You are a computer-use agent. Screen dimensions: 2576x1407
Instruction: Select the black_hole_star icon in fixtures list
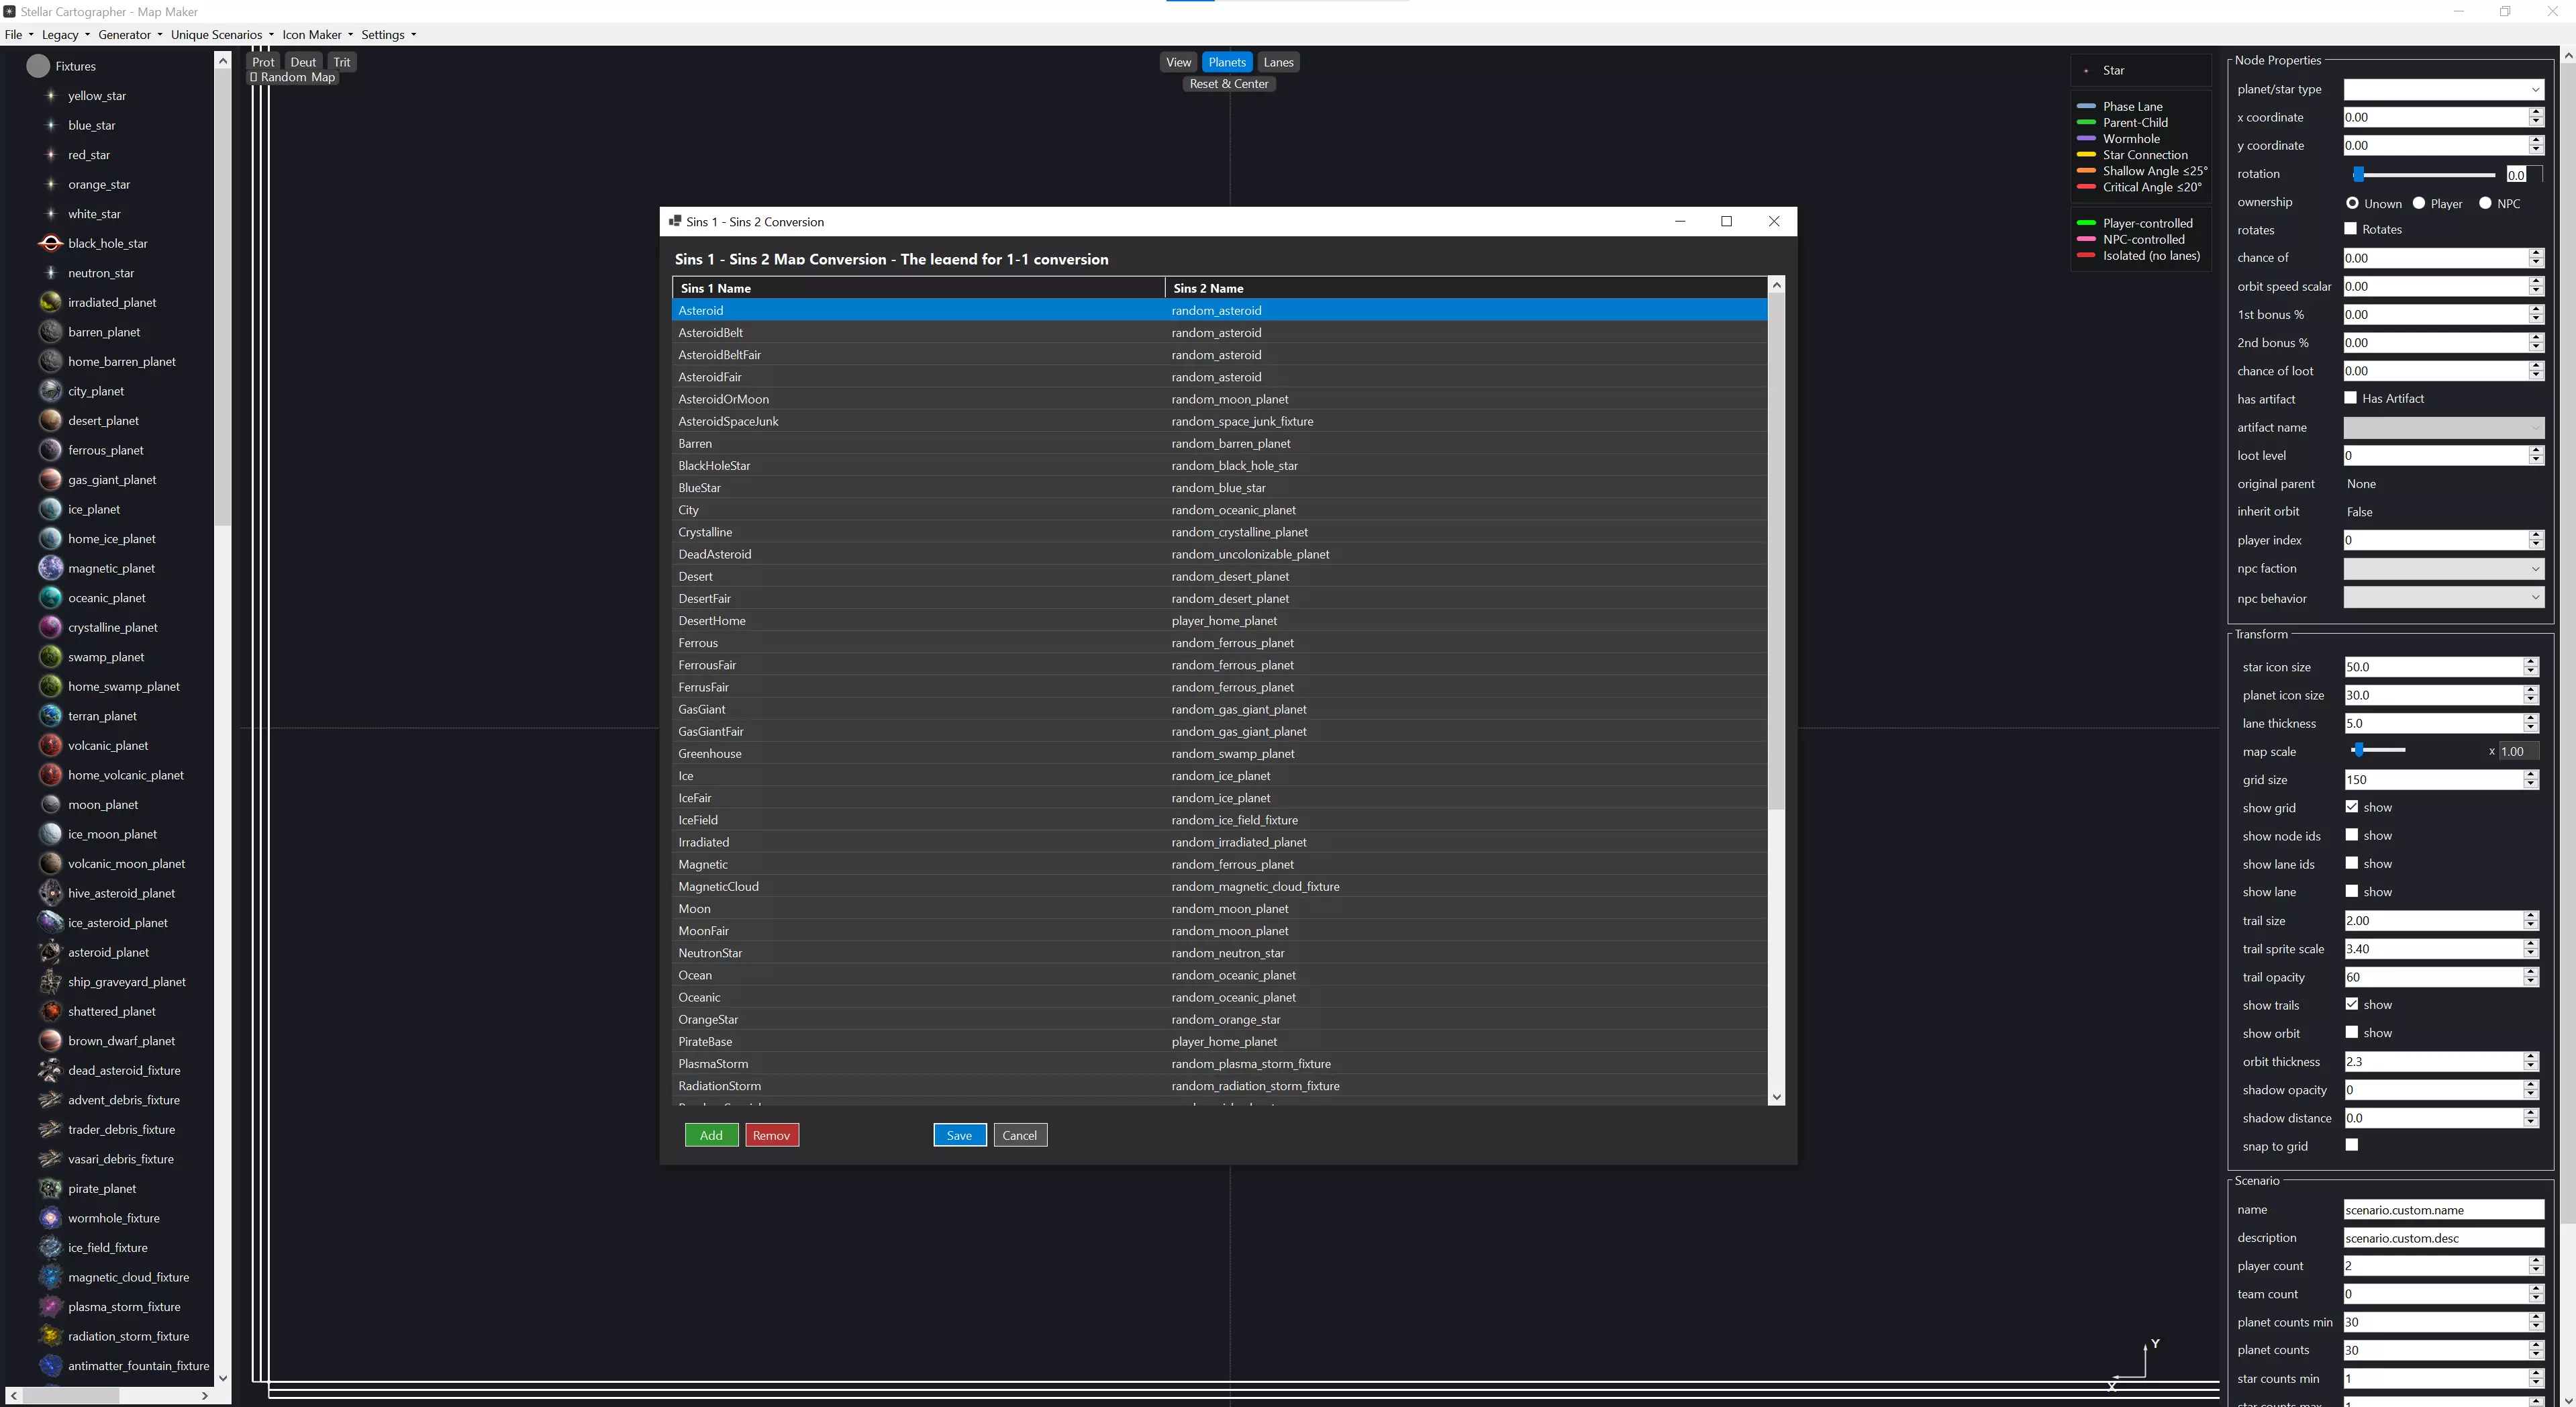pos(50,243)
